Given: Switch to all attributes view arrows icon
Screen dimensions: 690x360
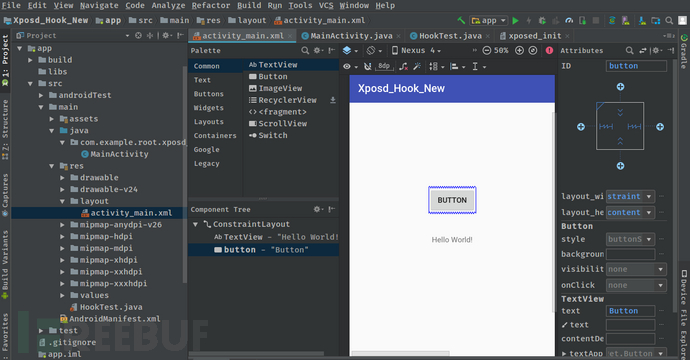Looking at the screenshot, I should [642, 51].
